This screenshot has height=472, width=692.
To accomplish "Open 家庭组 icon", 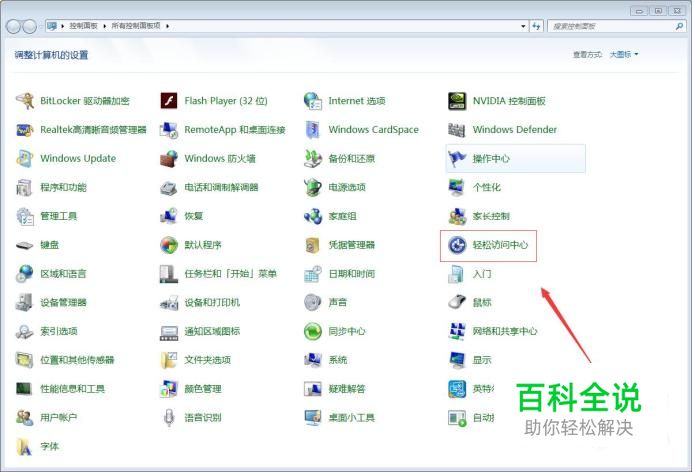I will click(313, 216).
